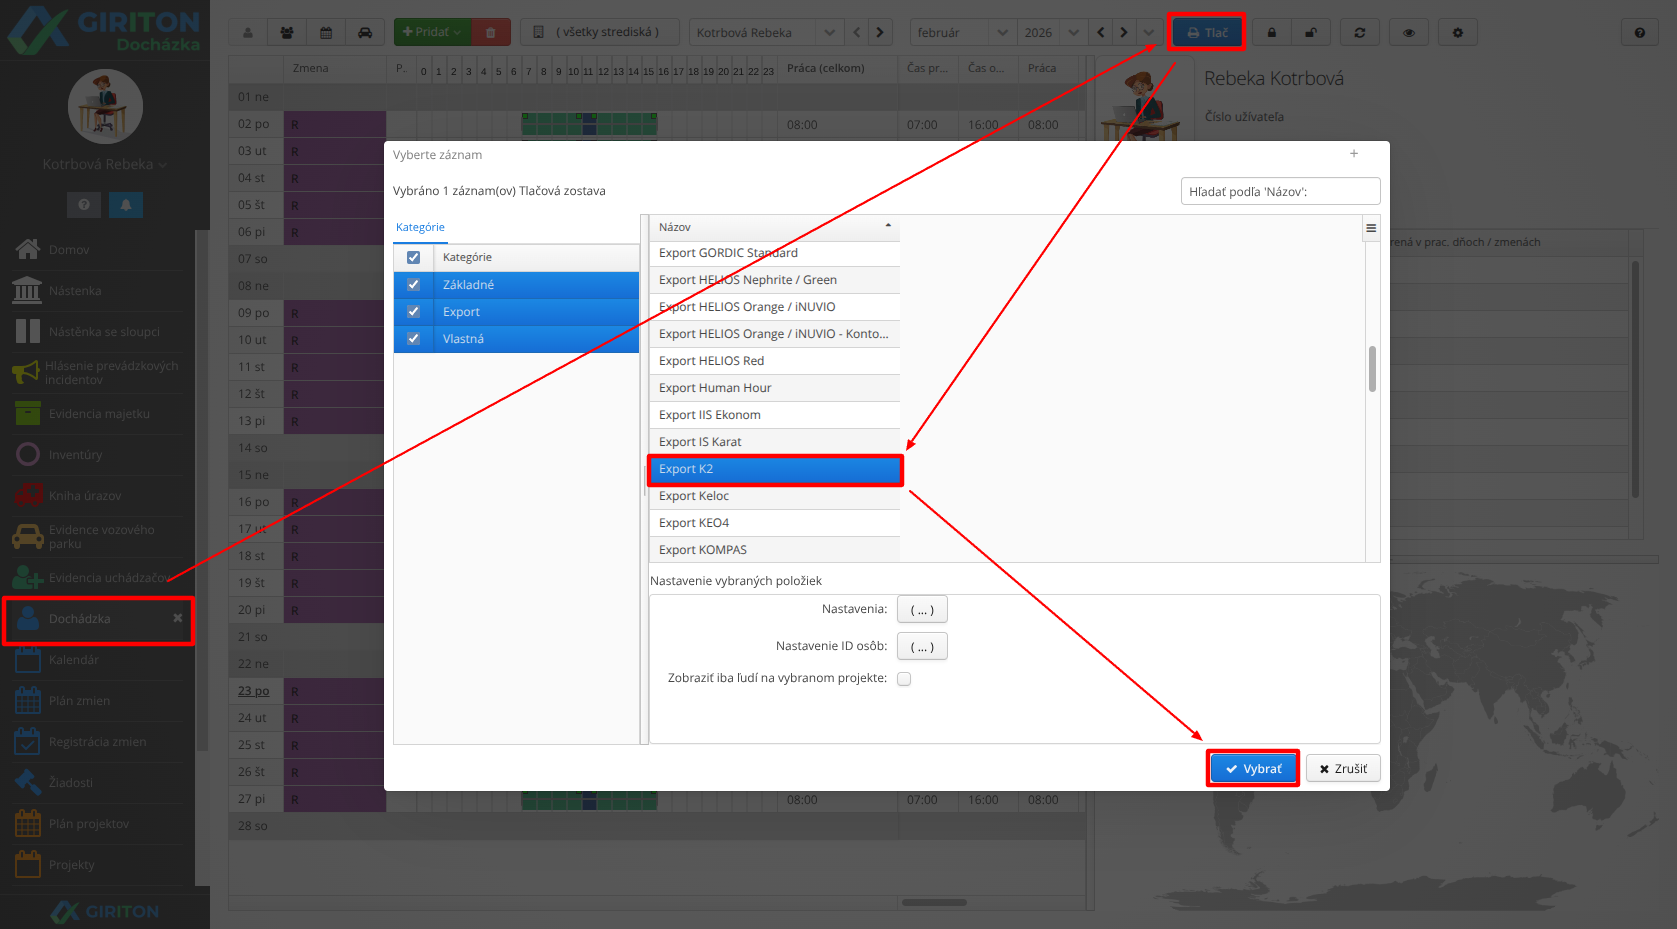Open Kniha úrazov icon in sidebar
The image size is (1677, 929).
coord(28,495)
